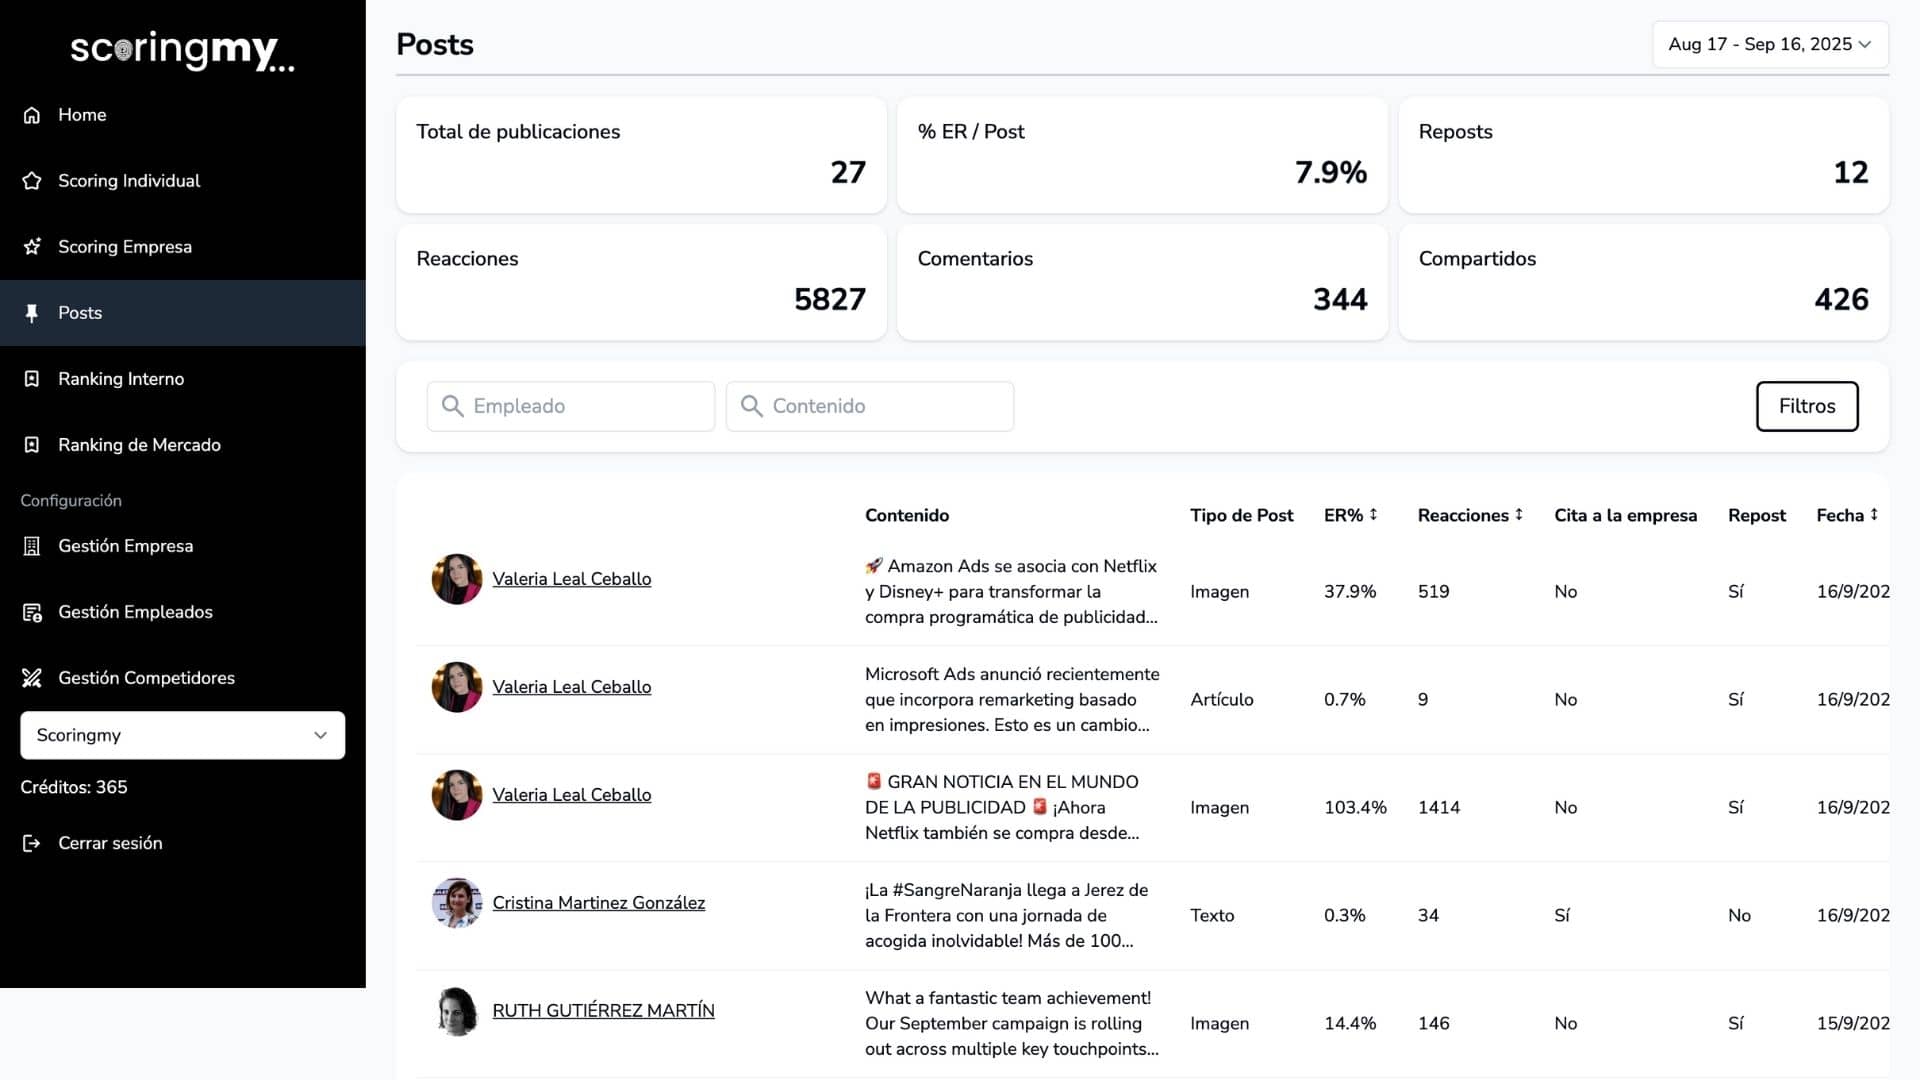Expand the Scoringmy company selector
This screenshot has width=1920, height=1080.
(x=182, y=735)
